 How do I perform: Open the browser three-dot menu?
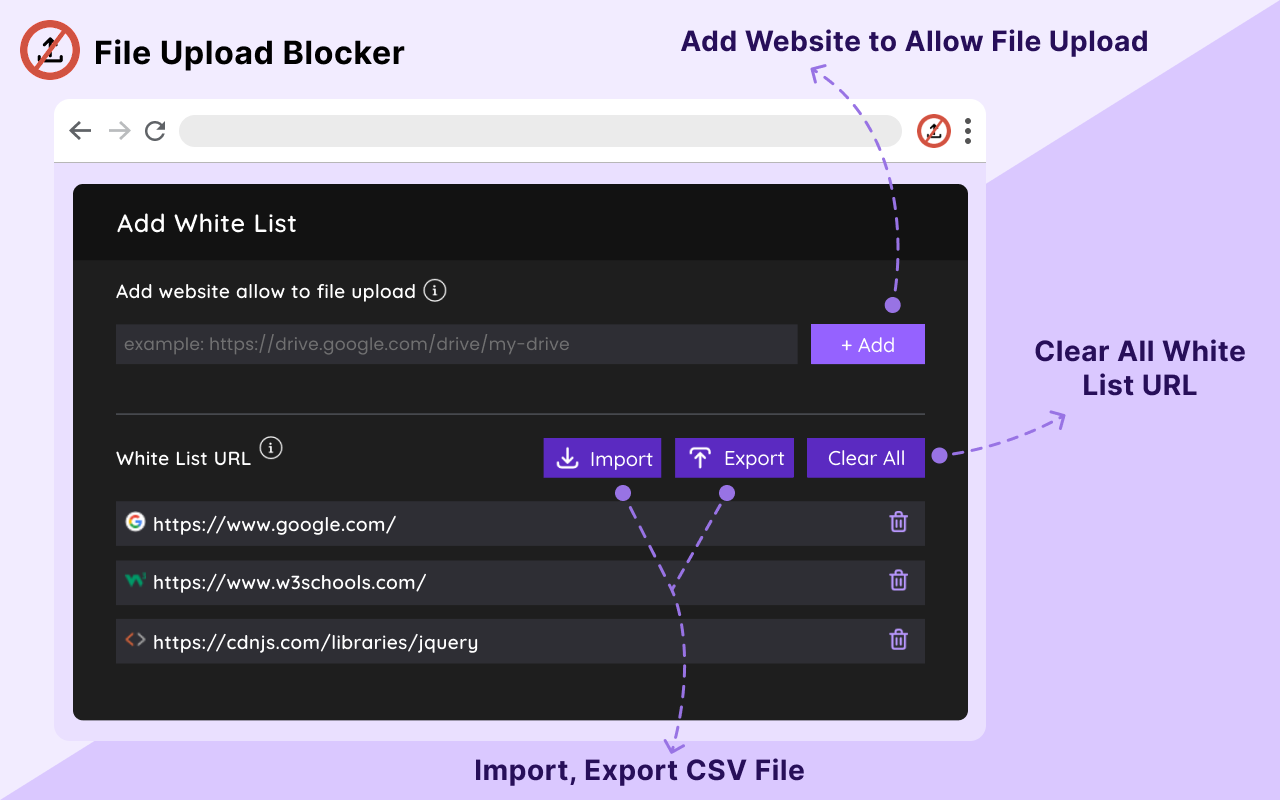968,131
